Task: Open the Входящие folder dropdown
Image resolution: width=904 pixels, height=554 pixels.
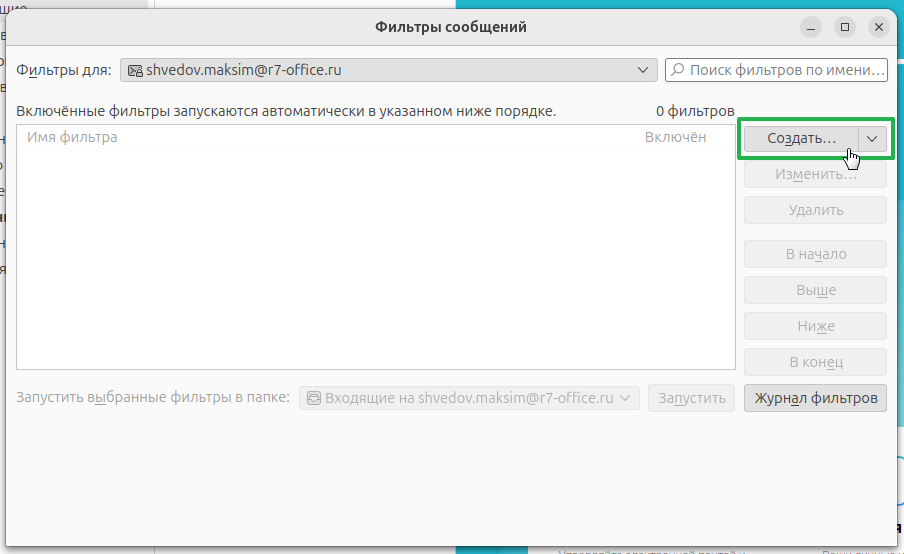Action: click(469, 398)
